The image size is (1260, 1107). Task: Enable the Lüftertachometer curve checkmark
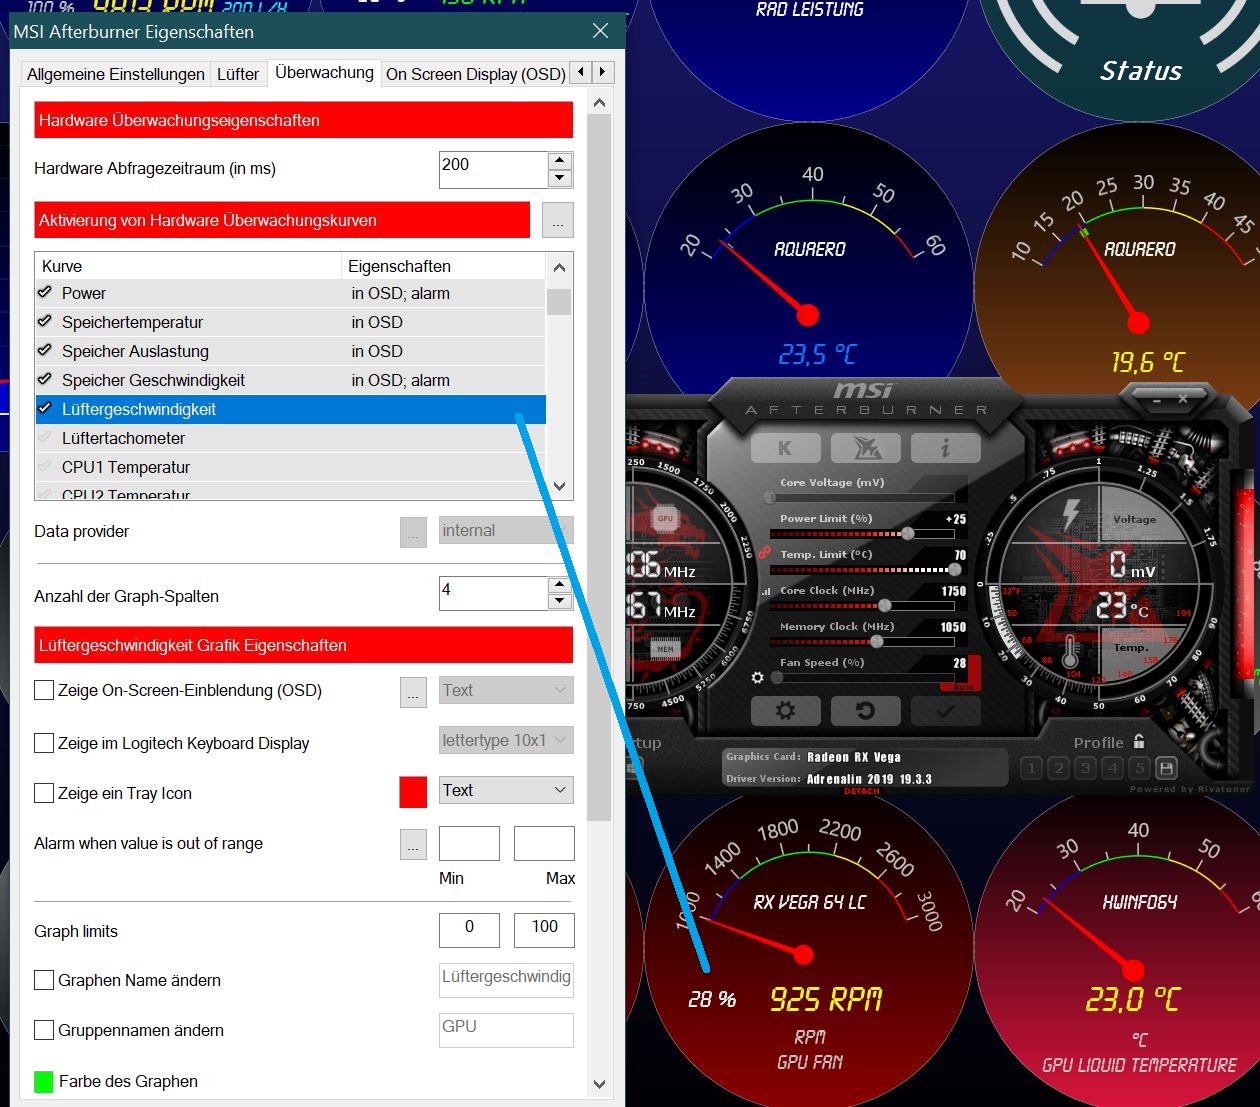[44, 438]
